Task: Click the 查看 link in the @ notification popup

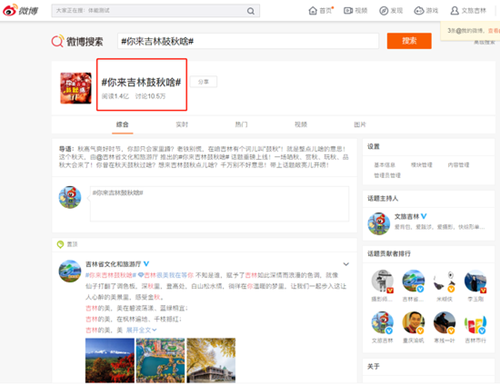Action: (494, 31)
